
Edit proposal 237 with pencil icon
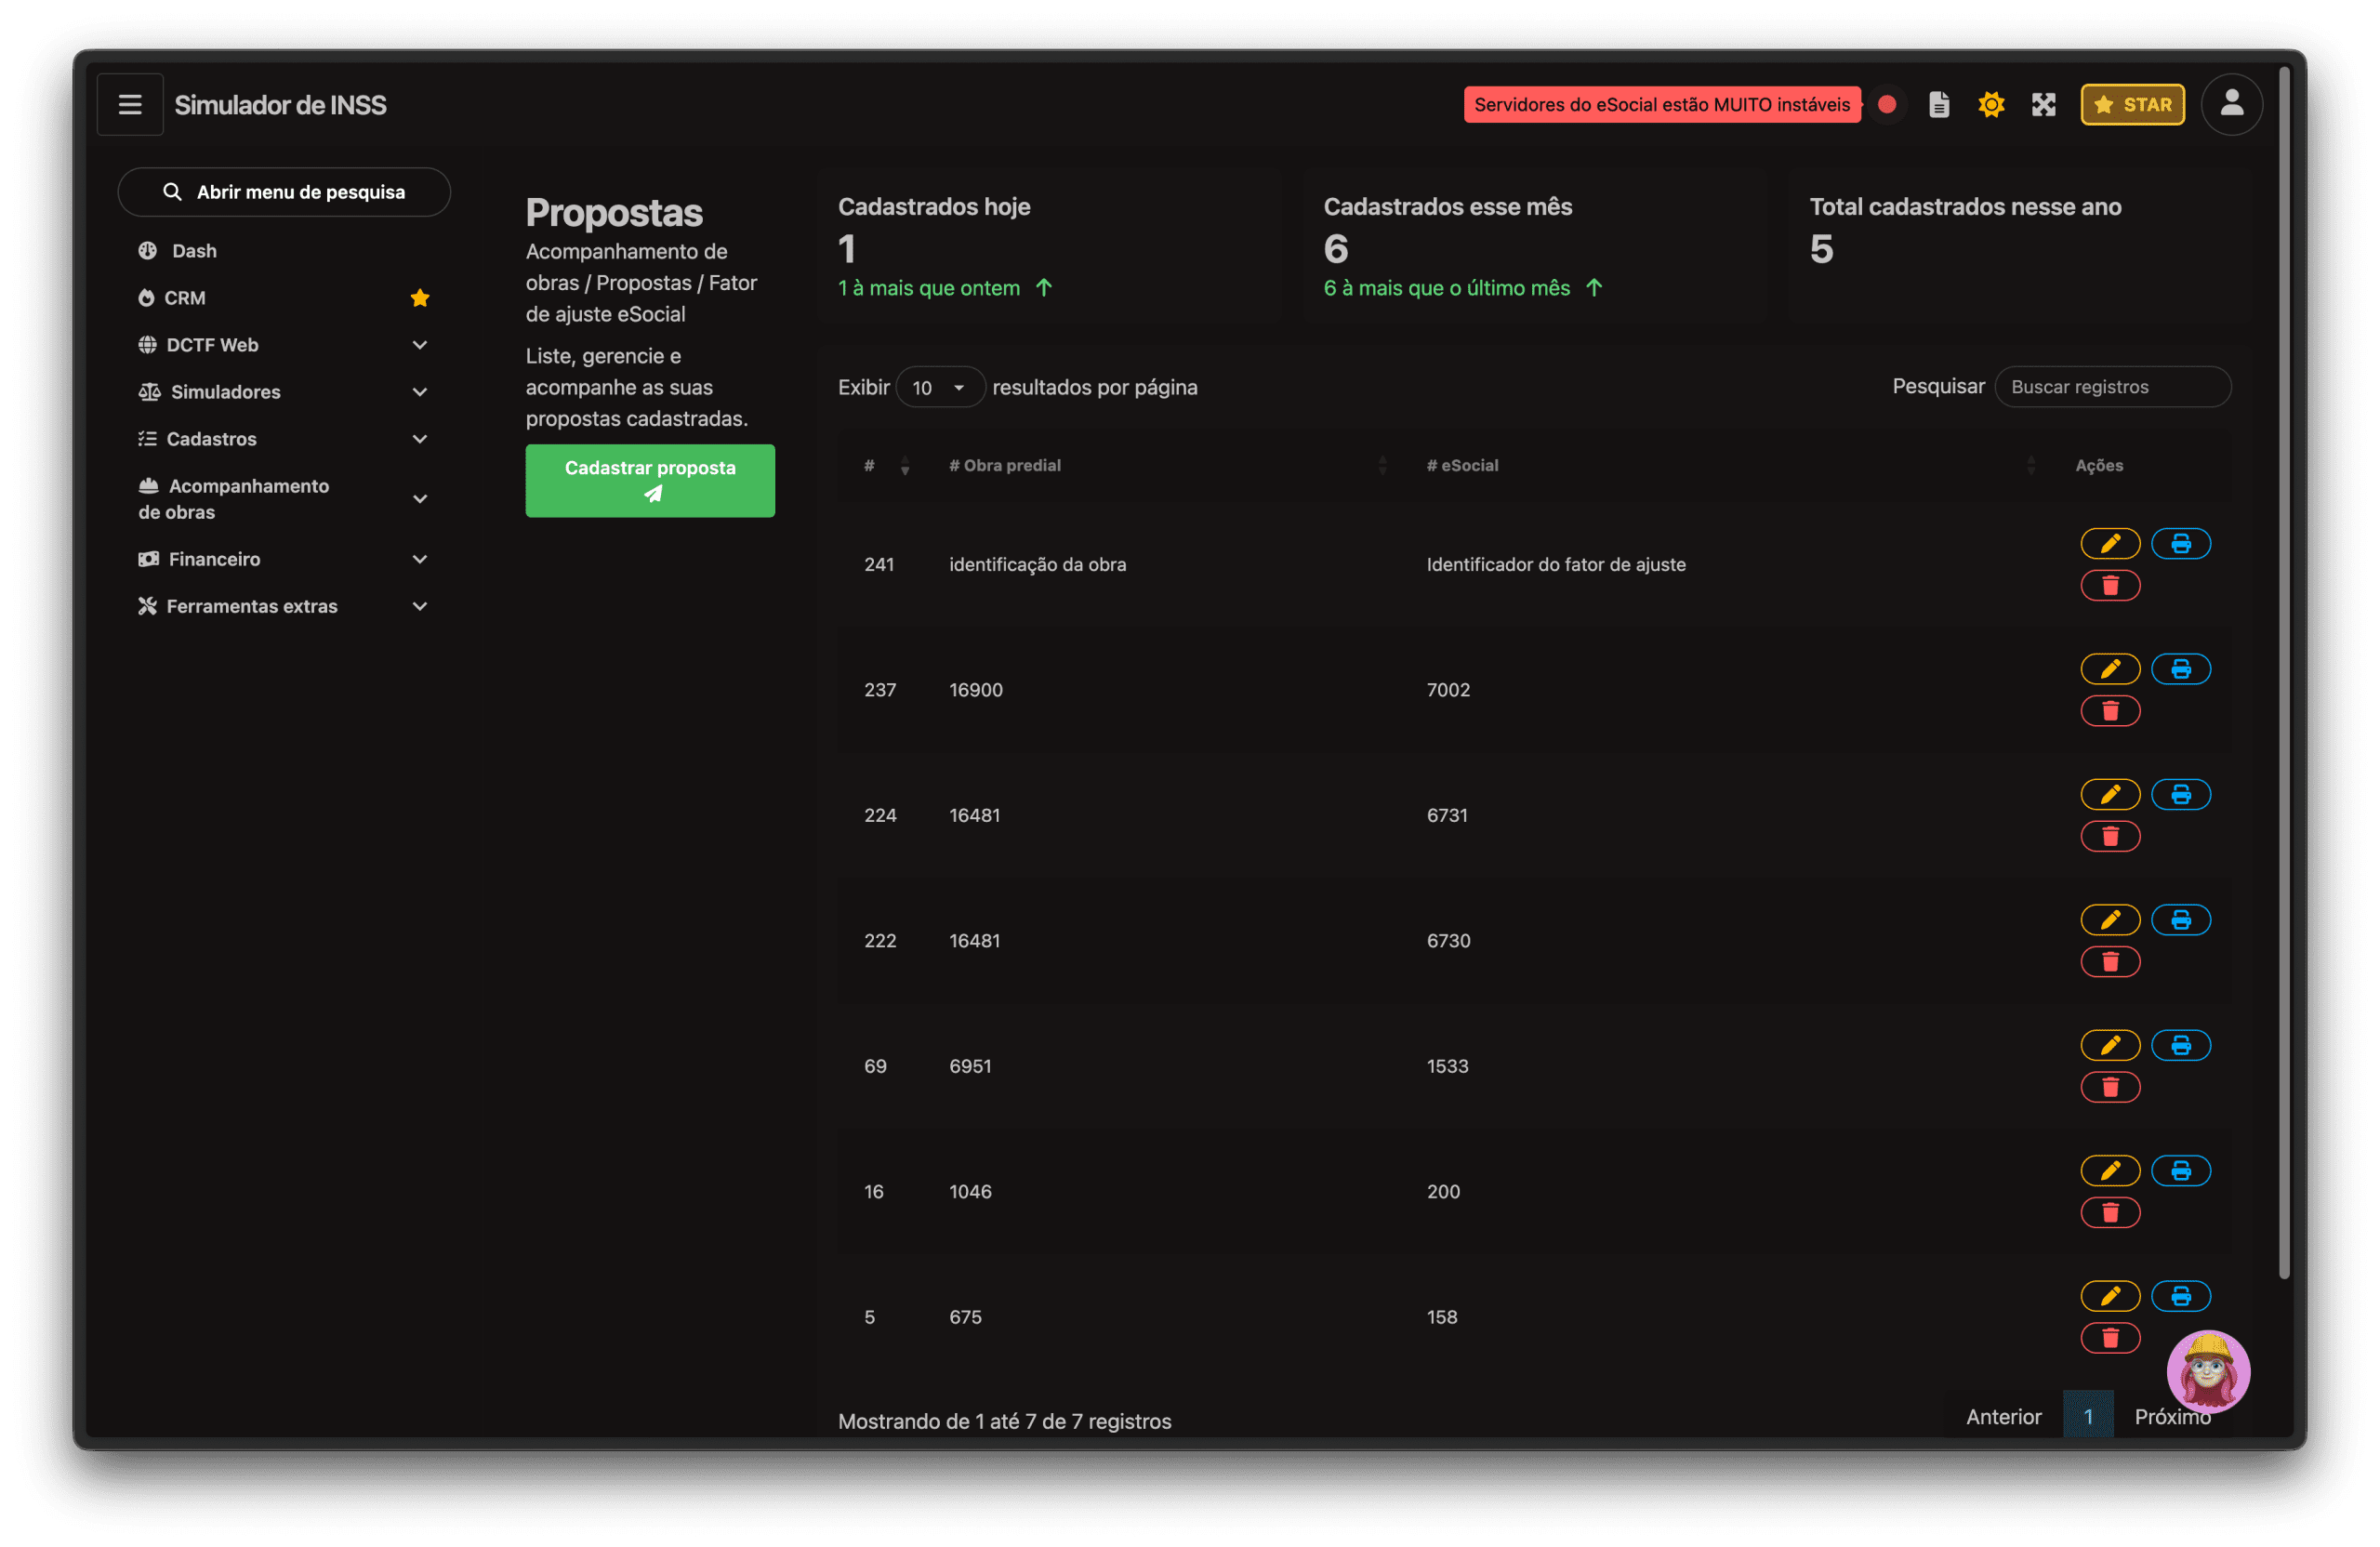click(x=2110, y=669)
